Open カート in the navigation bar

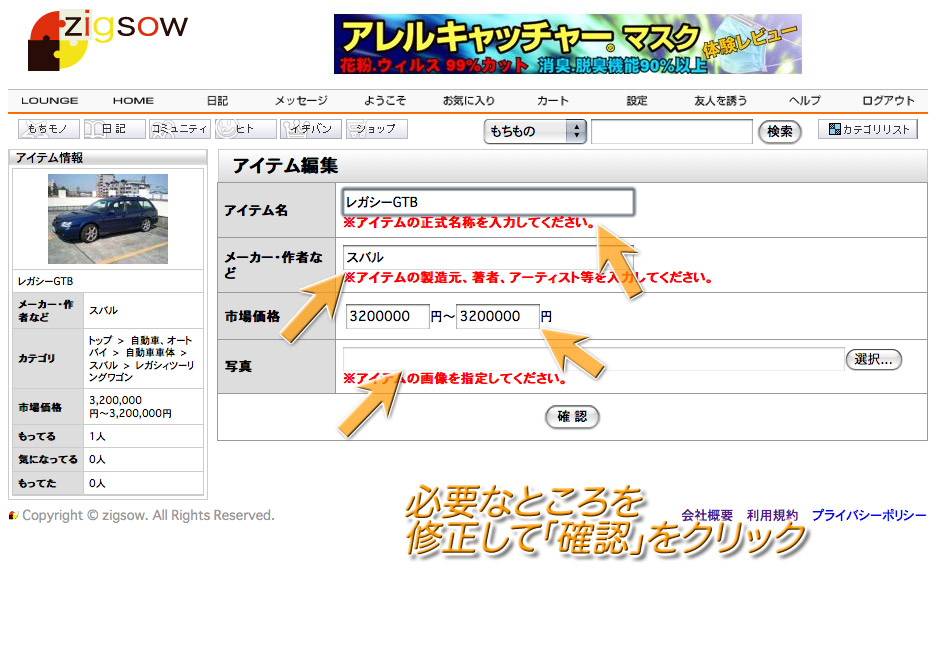coord(553,101)
